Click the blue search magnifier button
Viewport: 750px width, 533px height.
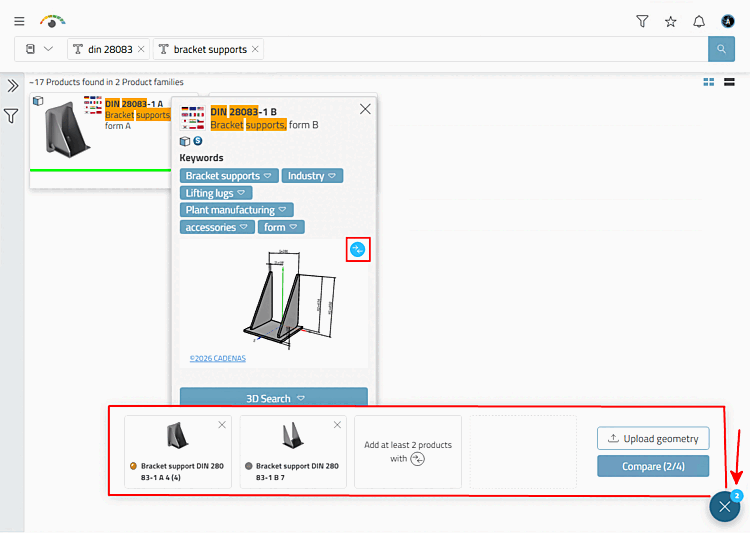click(721, 49)
